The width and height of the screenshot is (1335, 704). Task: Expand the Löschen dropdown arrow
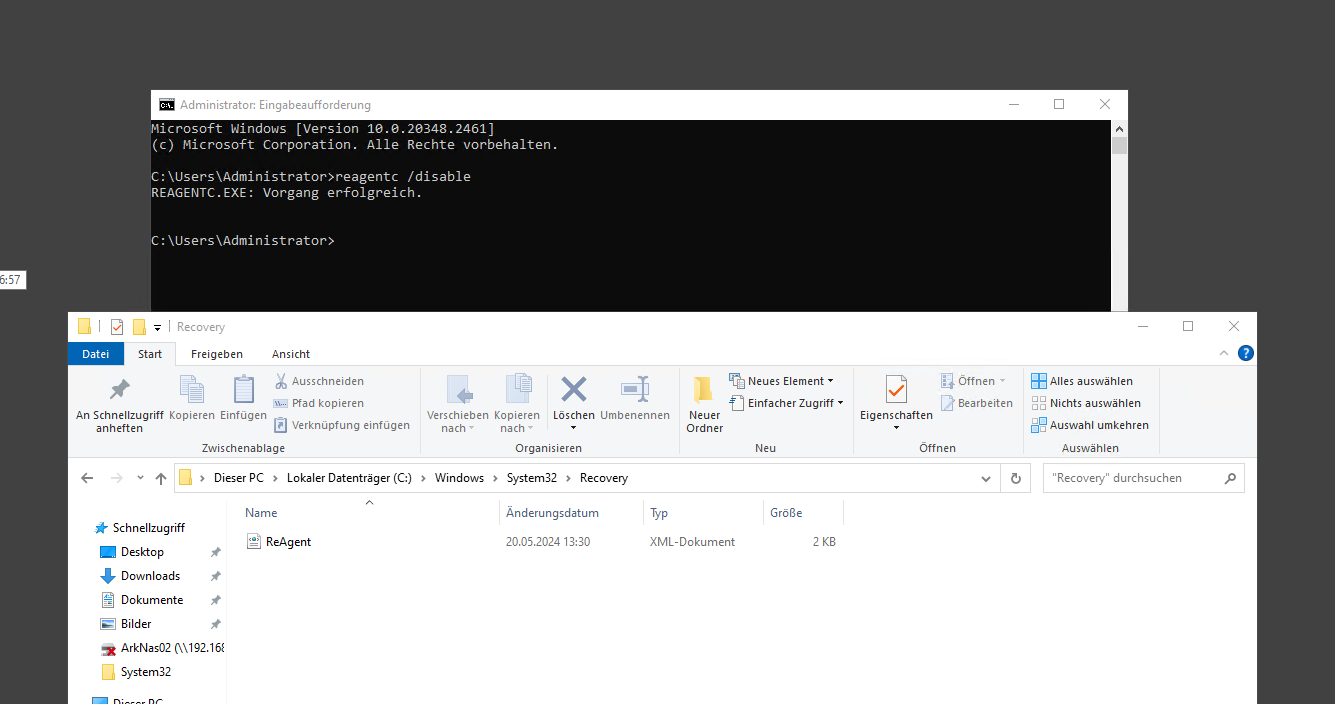tap(574, 428)
